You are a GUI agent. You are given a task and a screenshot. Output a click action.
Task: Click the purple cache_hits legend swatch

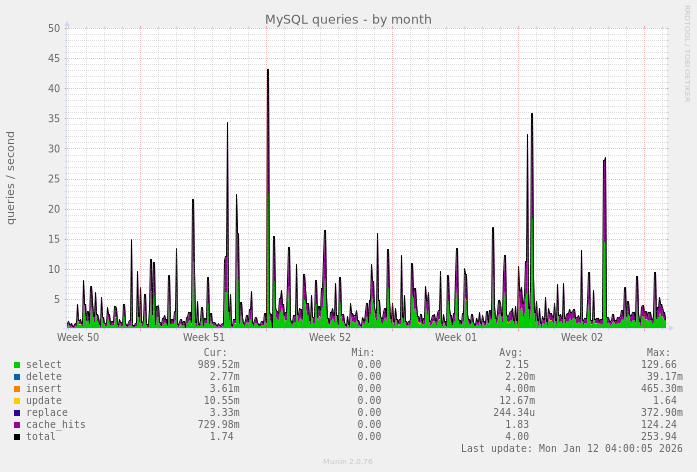coord(17,425)
